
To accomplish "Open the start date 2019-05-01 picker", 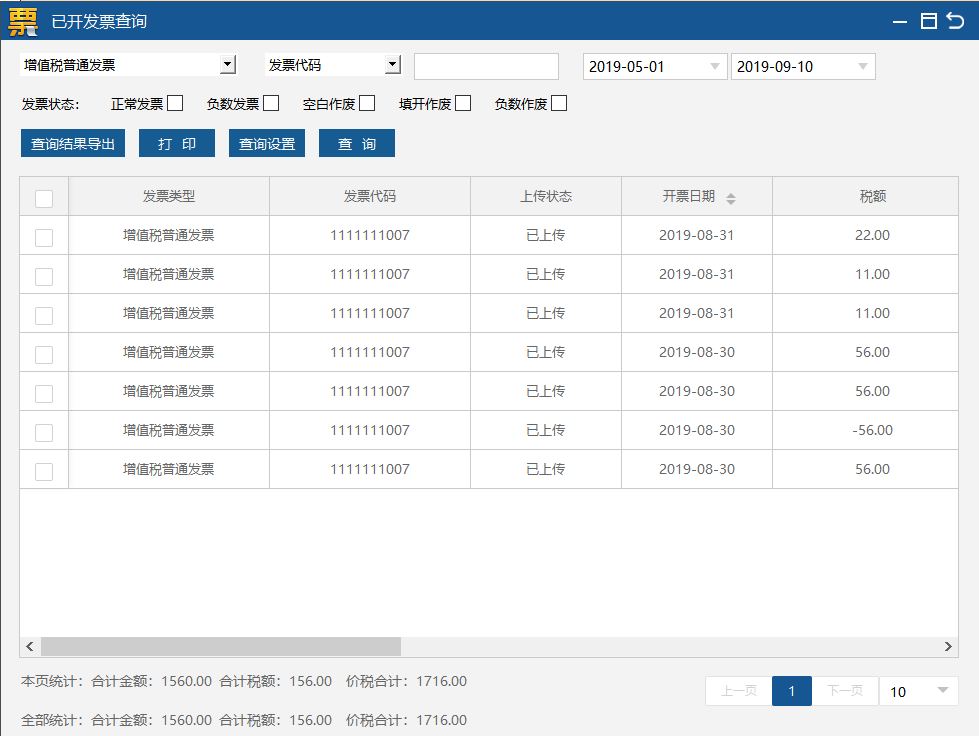I will (x=715, y=67).
